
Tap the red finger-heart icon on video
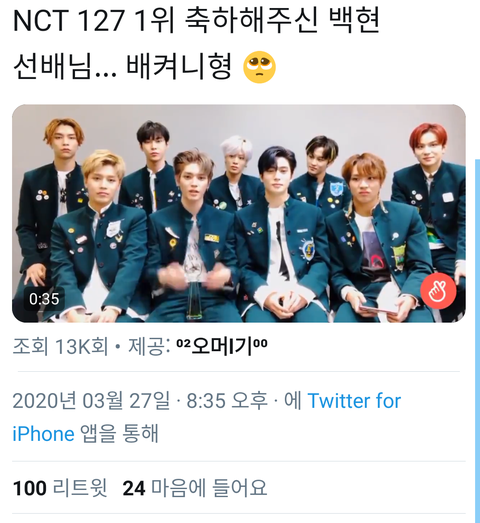[x=438, y=291]
